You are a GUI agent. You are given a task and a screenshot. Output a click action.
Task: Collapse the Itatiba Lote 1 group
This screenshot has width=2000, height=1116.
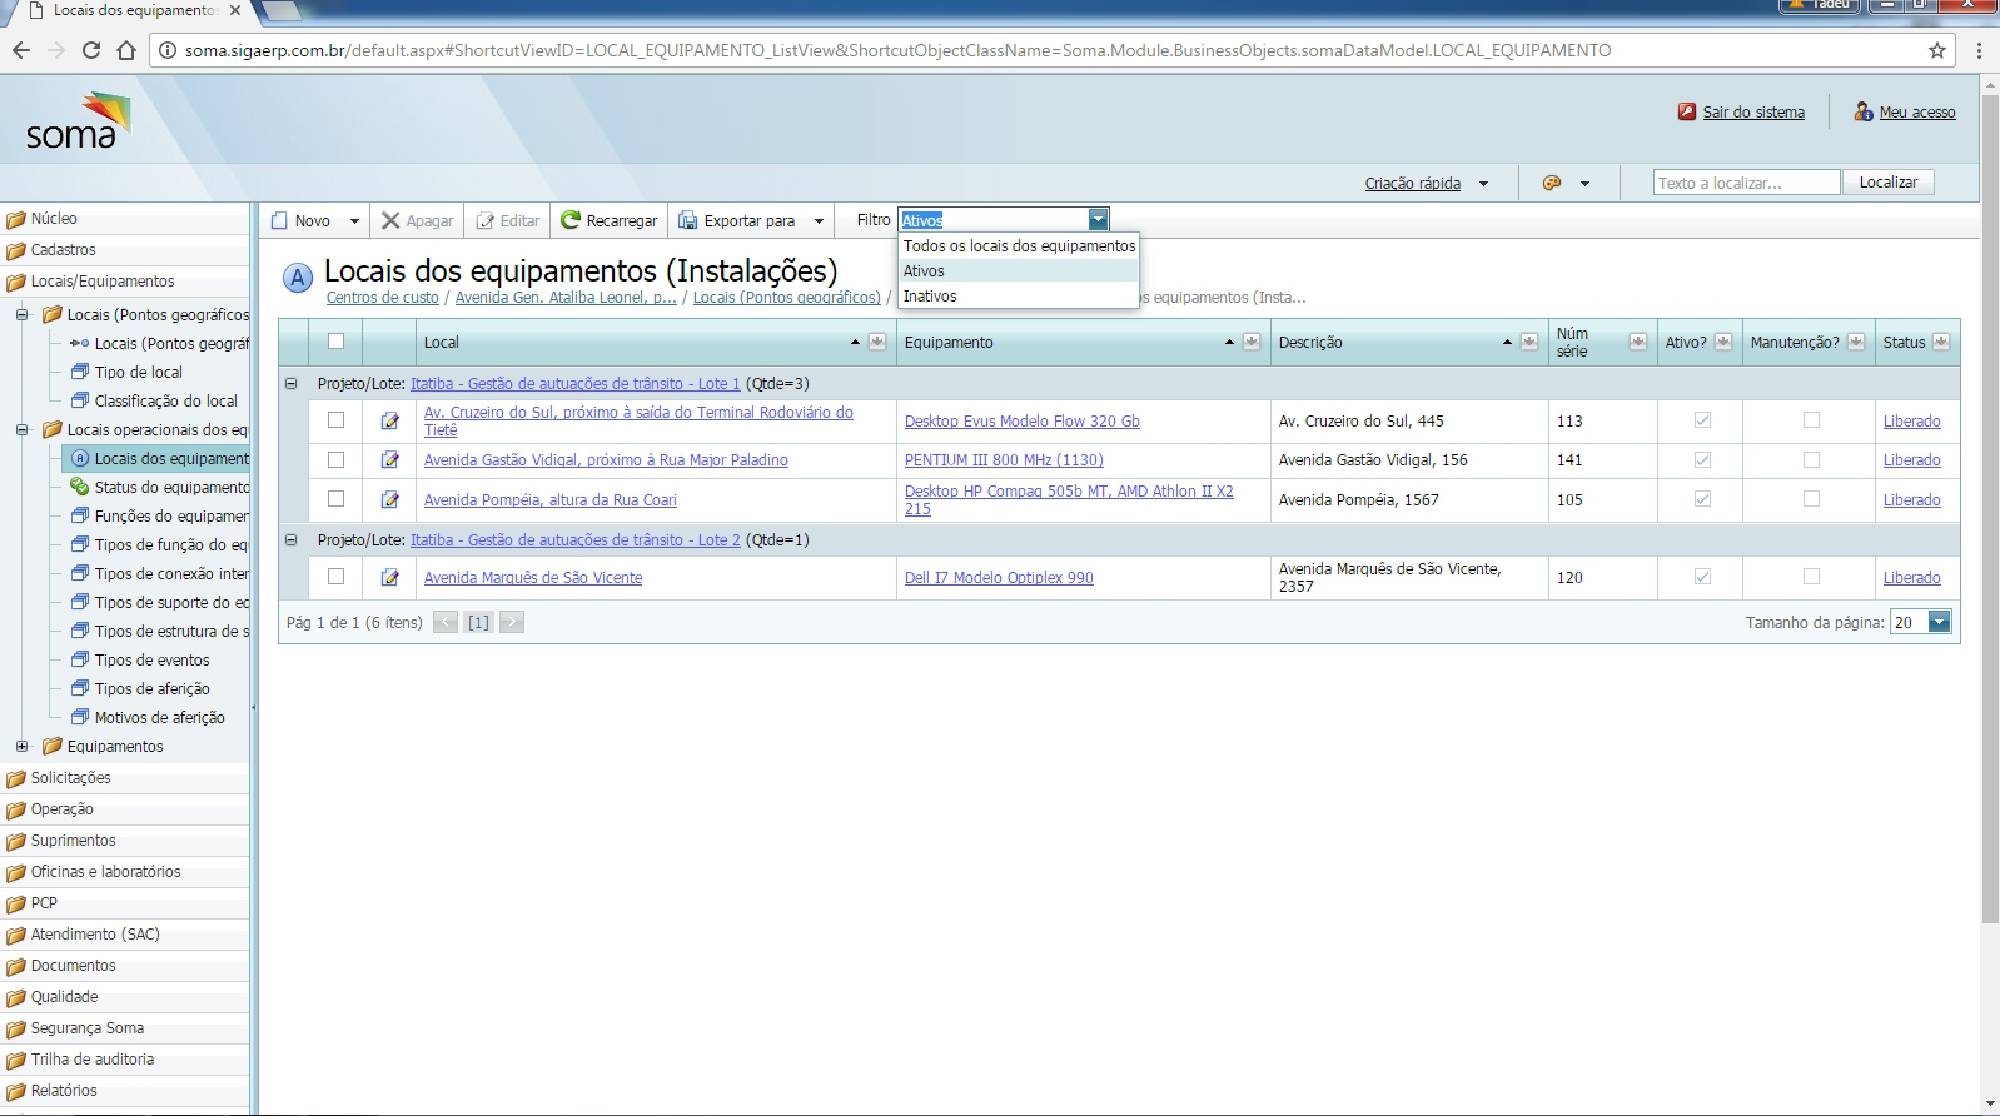click(291, 383)
